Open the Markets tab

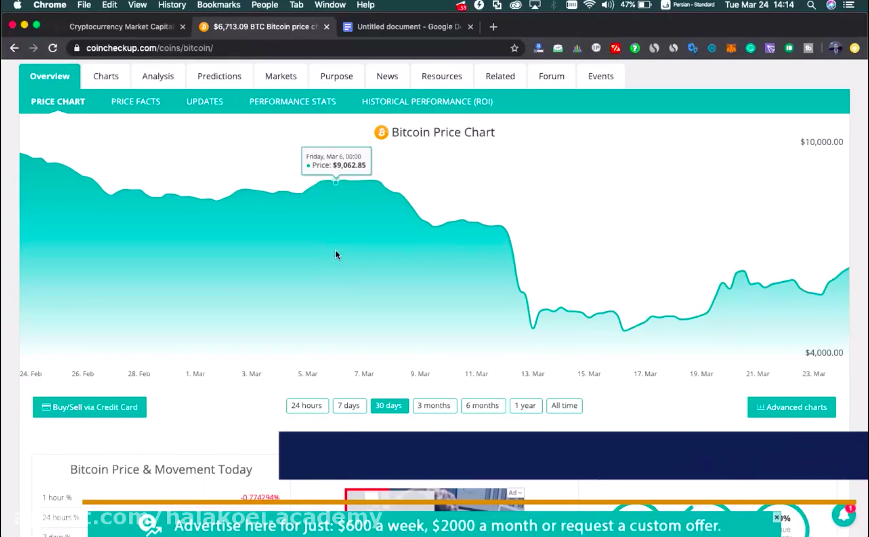(x=281, y=76)
